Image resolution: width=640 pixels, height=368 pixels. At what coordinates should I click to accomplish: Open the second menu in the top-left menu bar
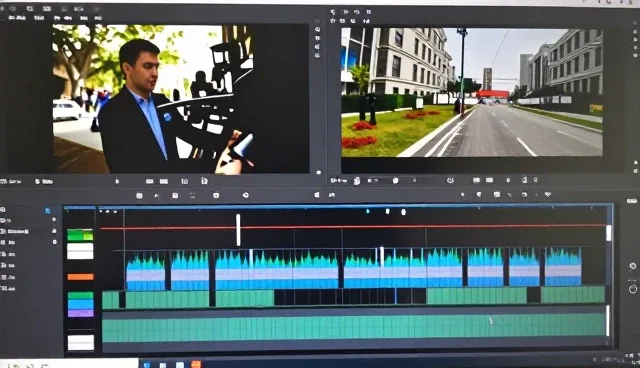pos(39,18)
